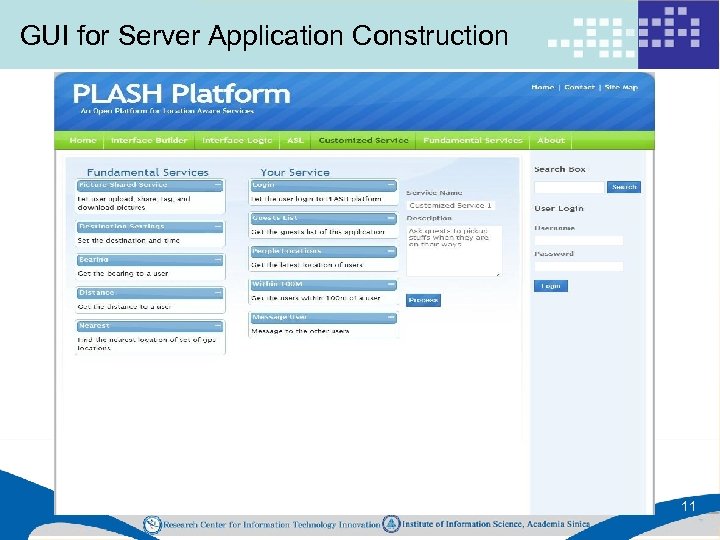Follow the Contact link
Screen dimensions: 720x540
(579, 87)
